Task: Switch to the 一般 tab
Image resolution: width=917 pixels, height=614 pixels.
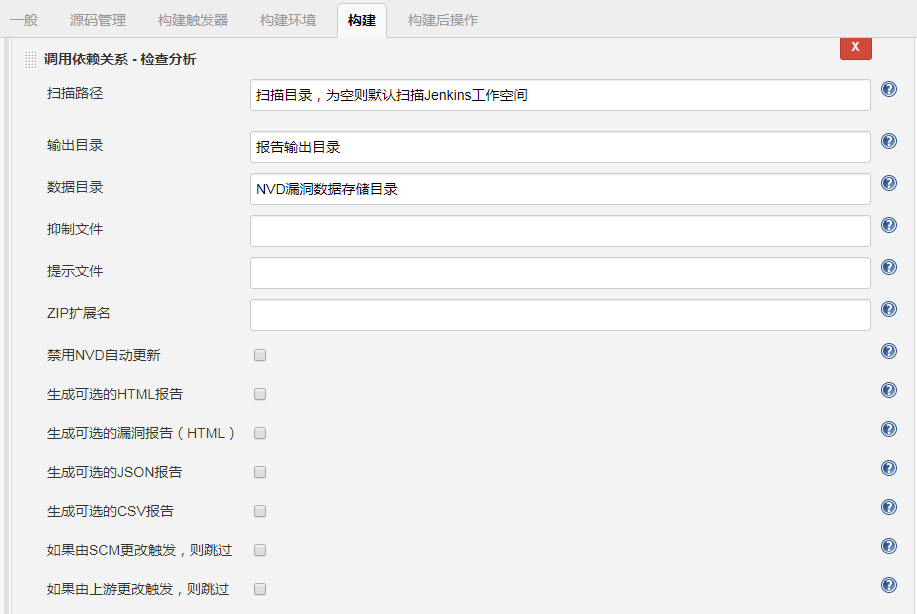Action: (x=24, y=20)
